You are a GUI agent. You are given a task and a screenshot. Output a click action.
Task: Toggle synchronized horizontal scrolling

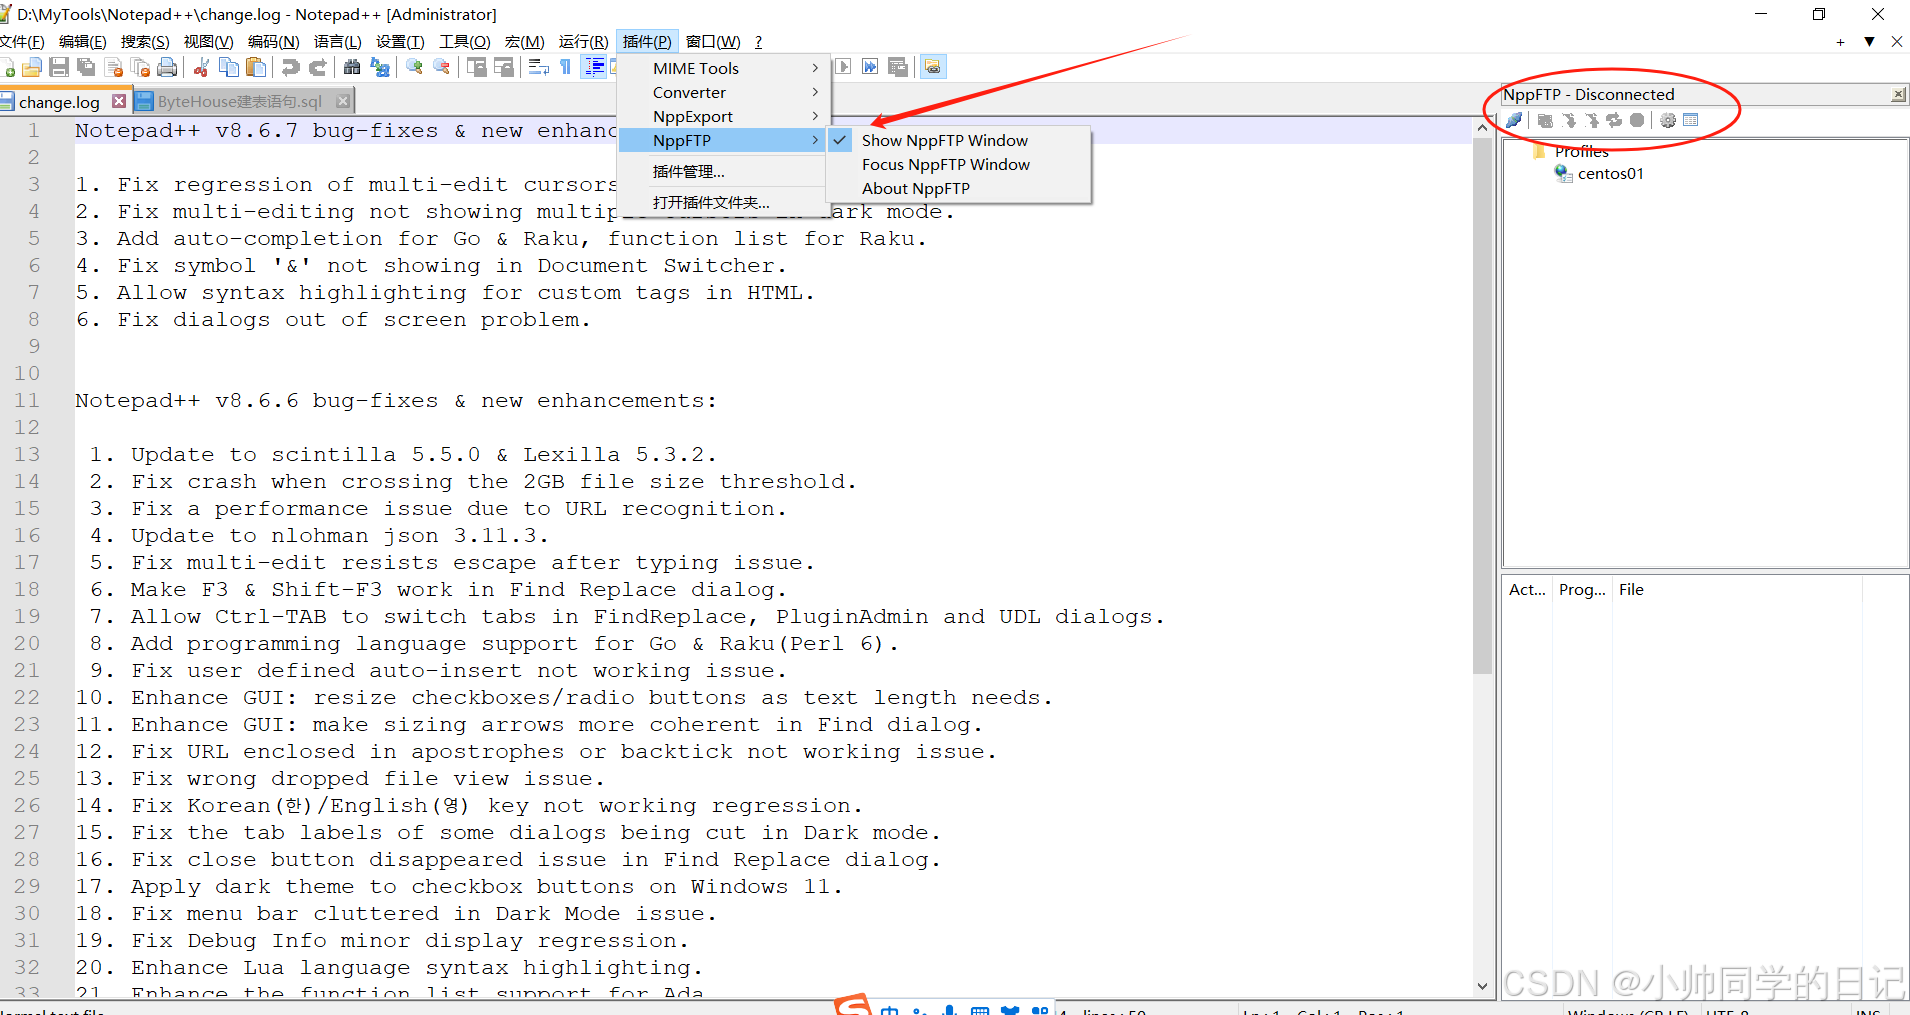[x=503, y=67]
